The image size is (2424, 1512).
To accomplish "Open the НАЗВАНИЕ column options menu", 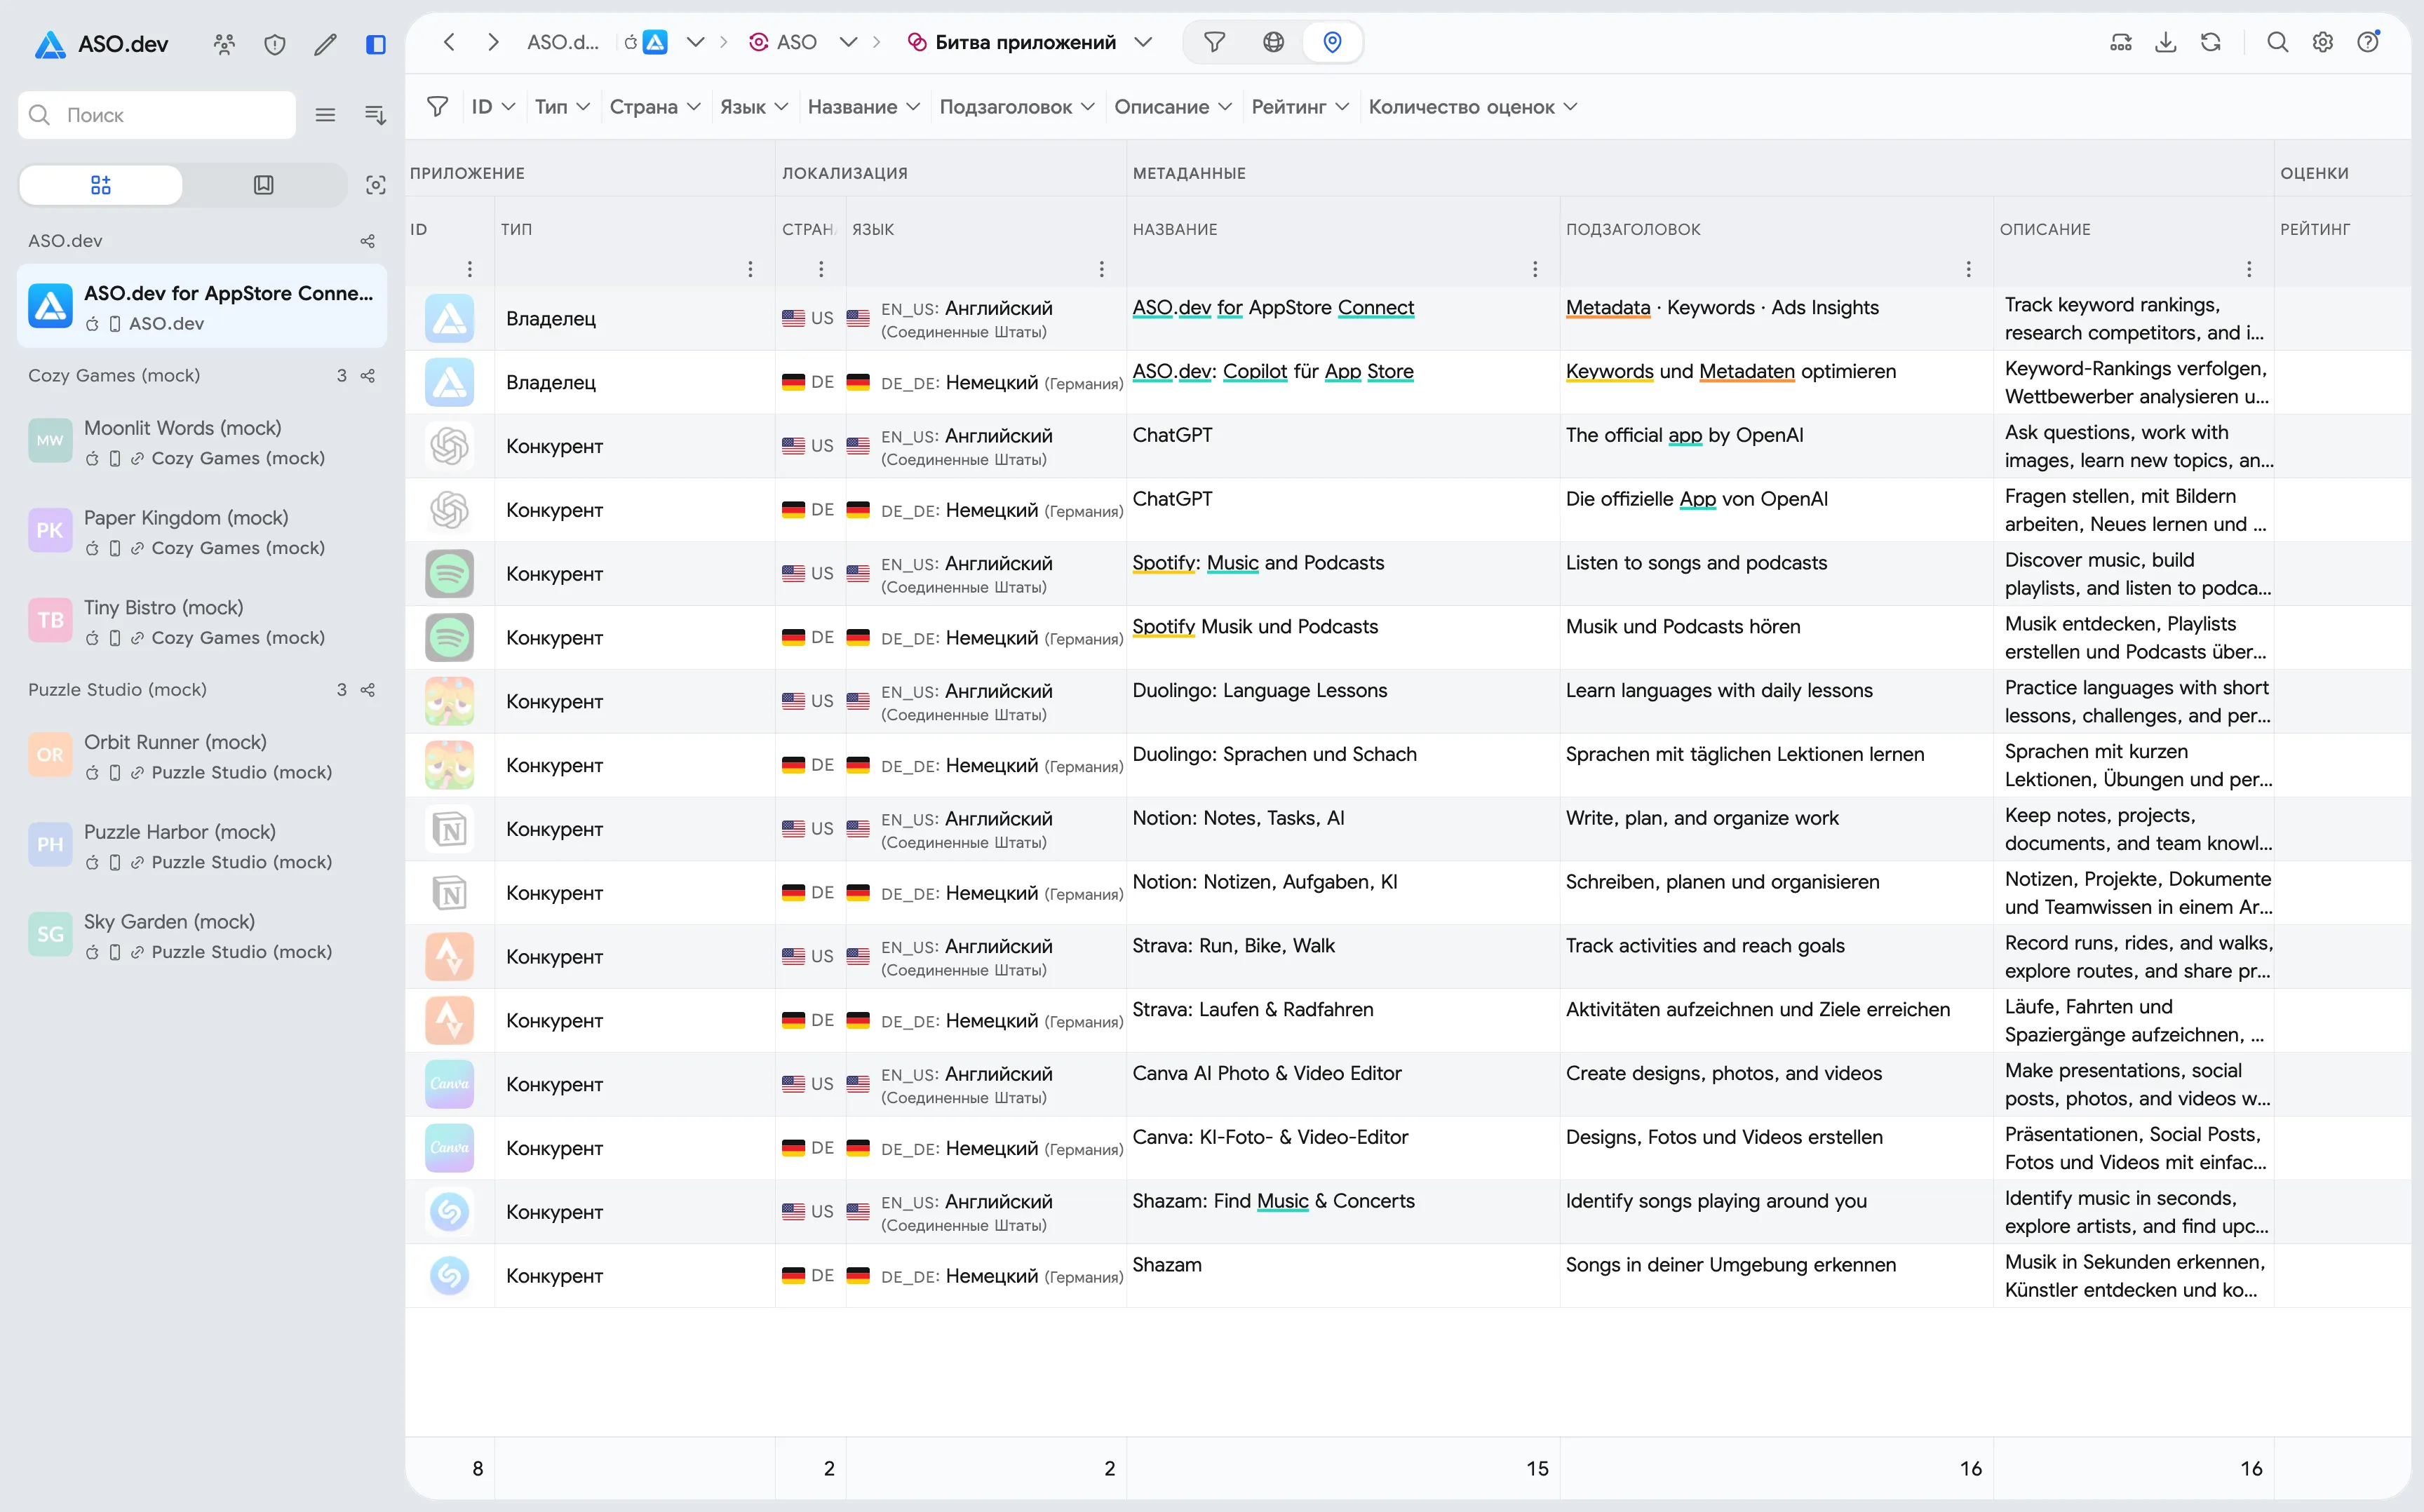I will coord(1535,269).
